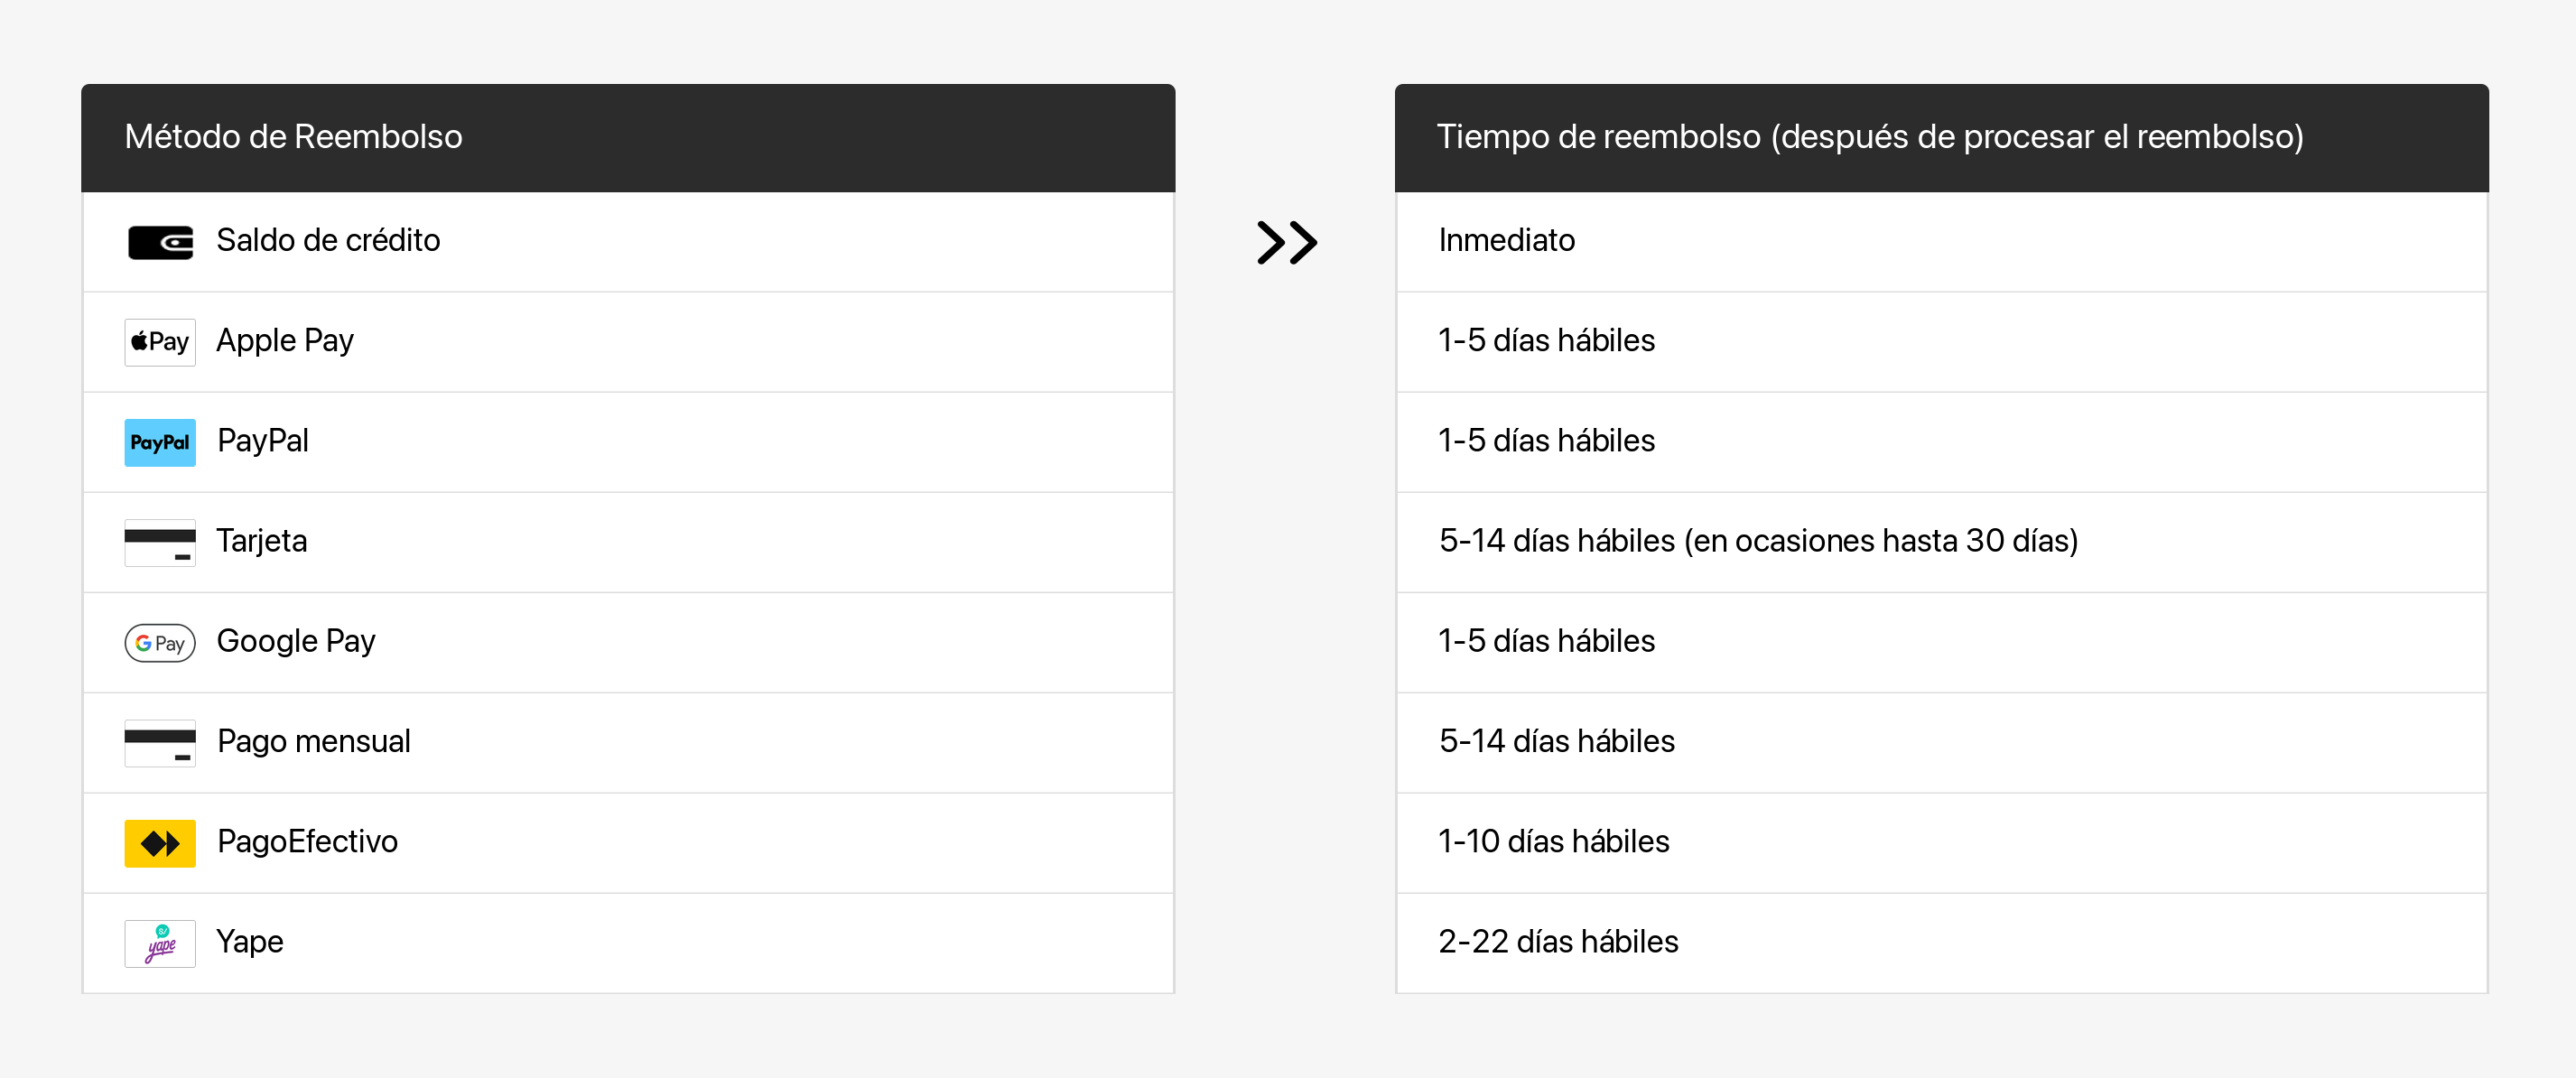2576x1078 pixels.
Task: Click the Saldo de crédito label
Action: click(x=328, y=241)
